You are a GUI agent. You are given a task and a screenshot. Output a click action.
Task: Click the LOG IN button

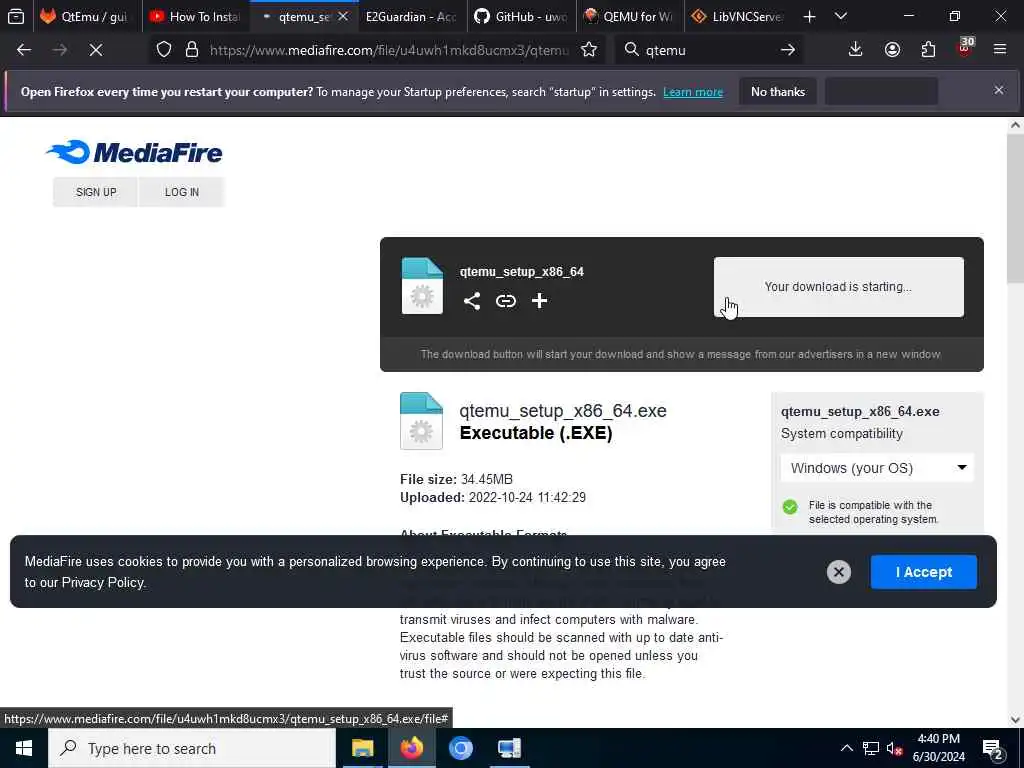click(182, 192)
